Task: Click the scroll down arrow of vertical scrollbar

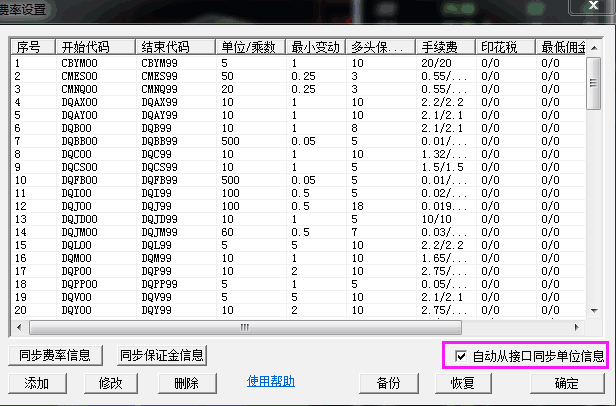Action: (x=594, y=310)
